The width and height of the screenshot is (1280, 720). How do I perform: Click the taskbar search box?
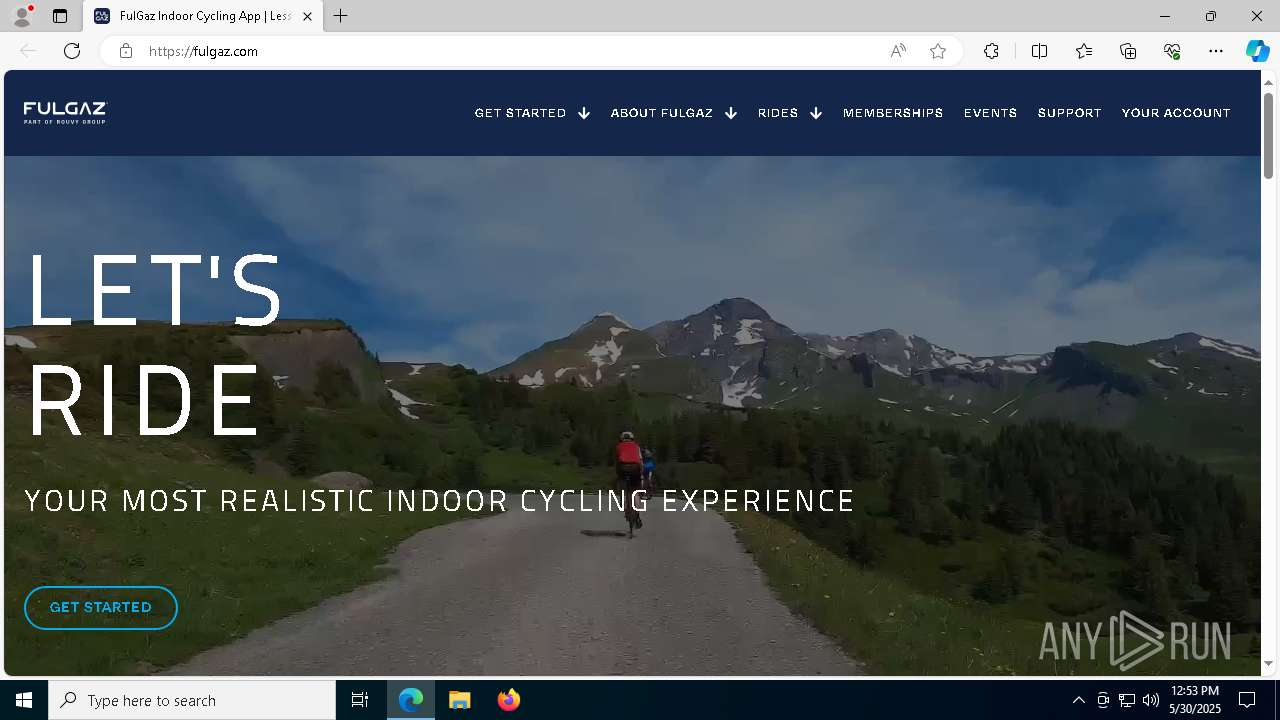click(x=192, y=700)
